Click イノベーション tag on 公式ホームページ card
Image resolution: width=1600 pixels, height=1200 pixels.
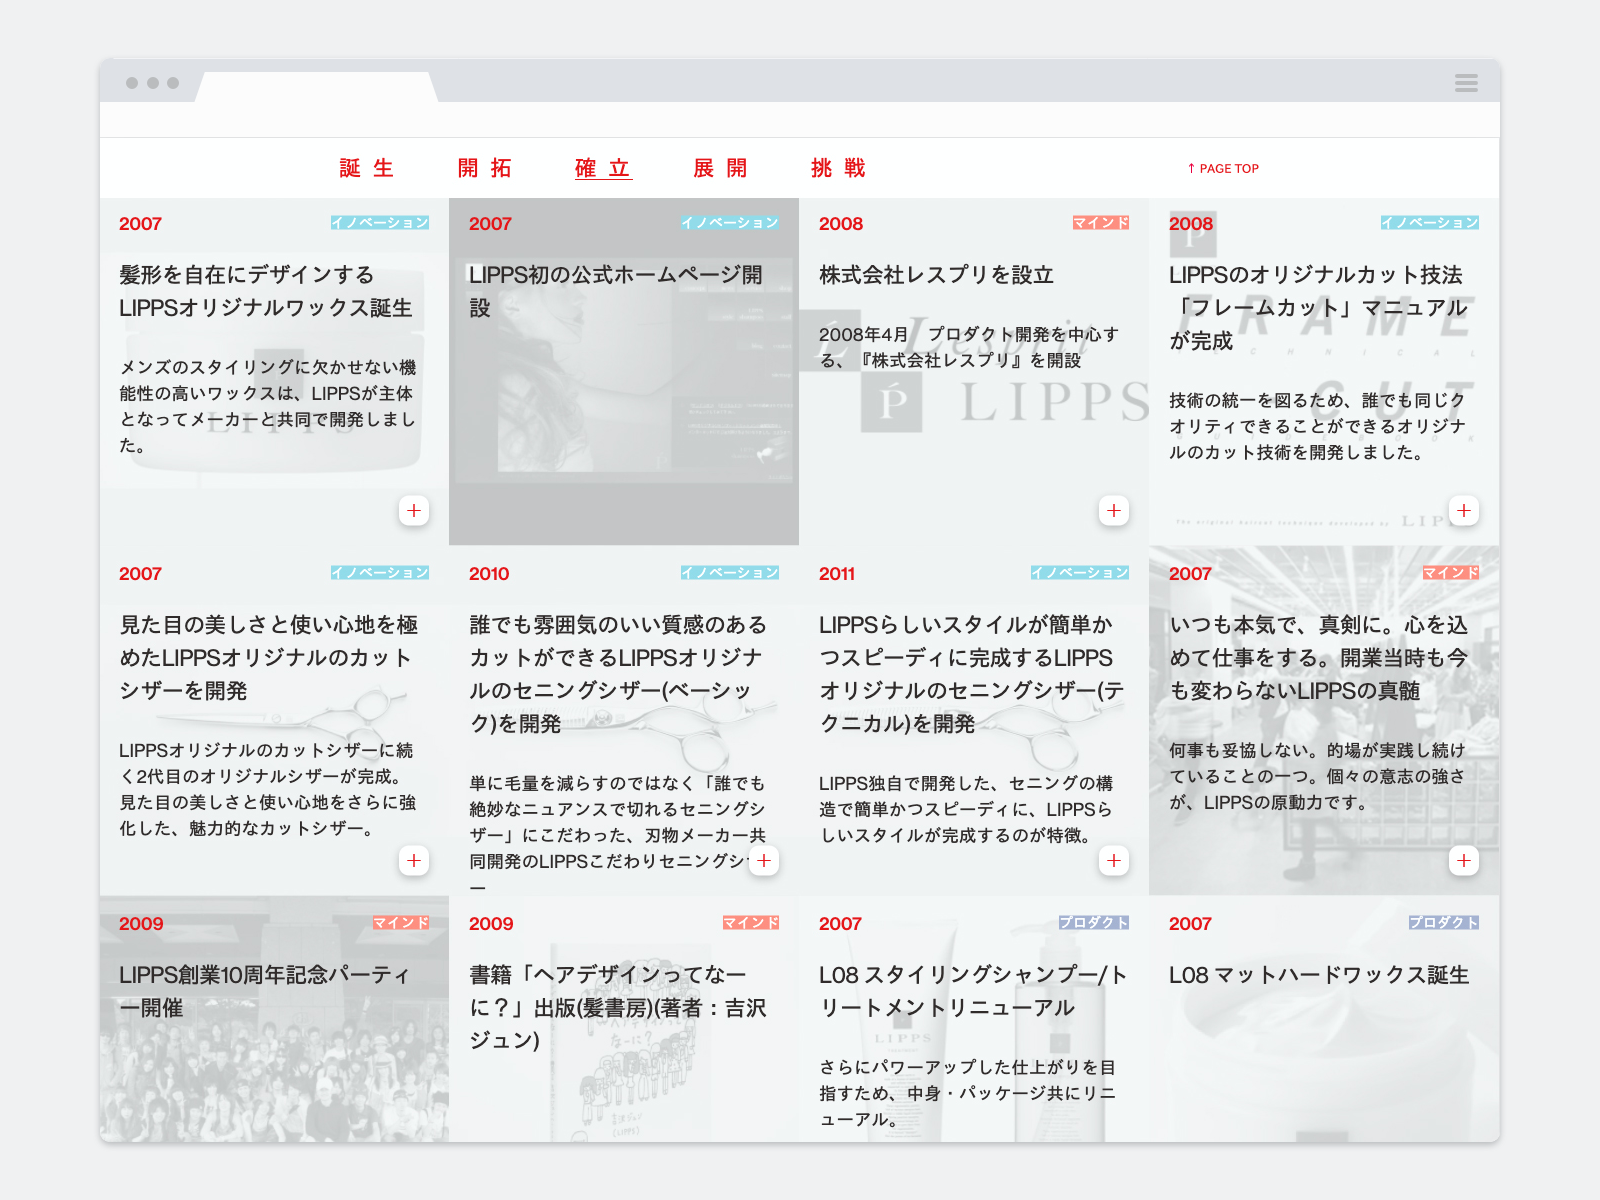click(x=730, y=223)
